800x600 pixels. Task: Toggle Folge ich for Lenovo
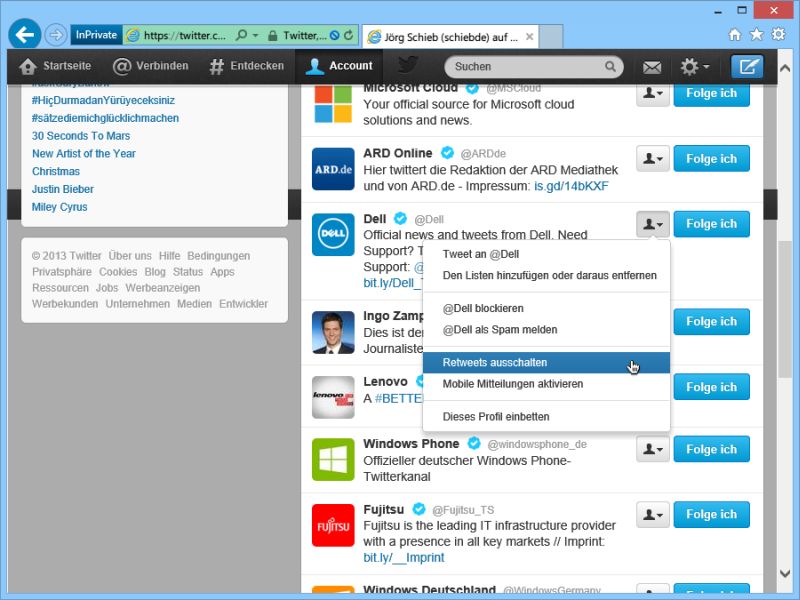pos(711,387)
